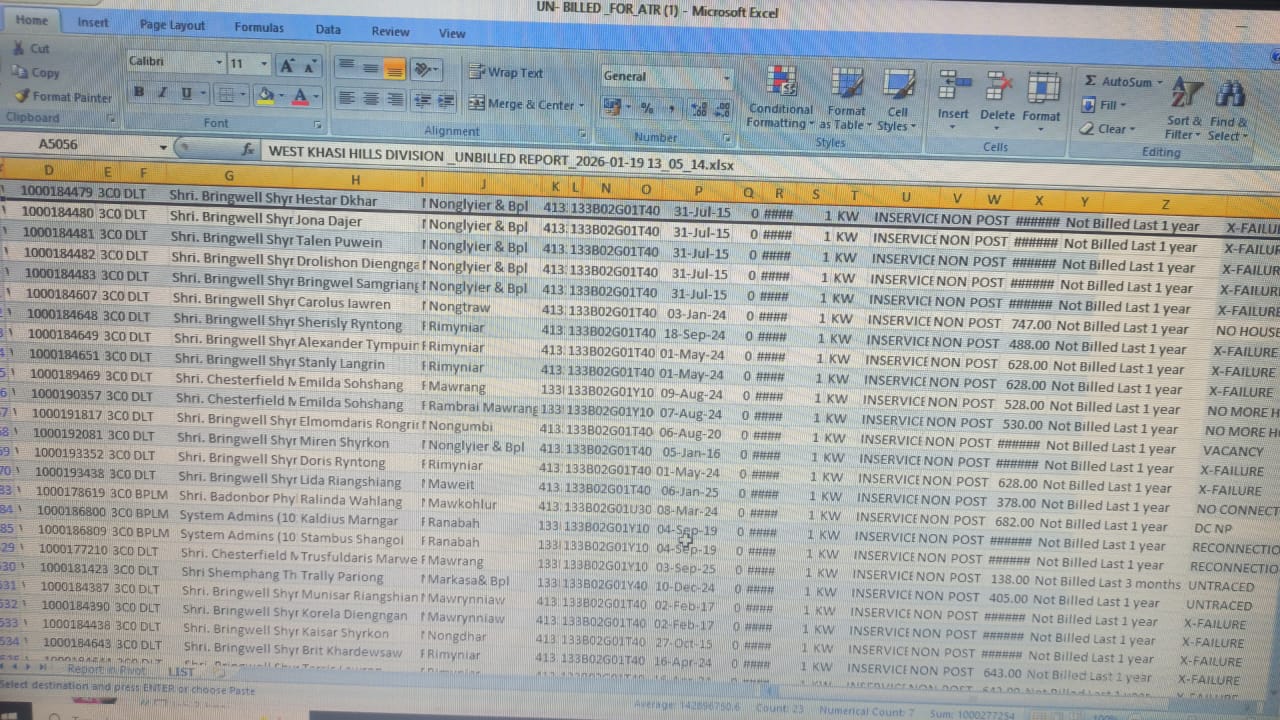Open the Calibri font name dropdown
Screen dimensions: 1280x720
click(219, 64)
